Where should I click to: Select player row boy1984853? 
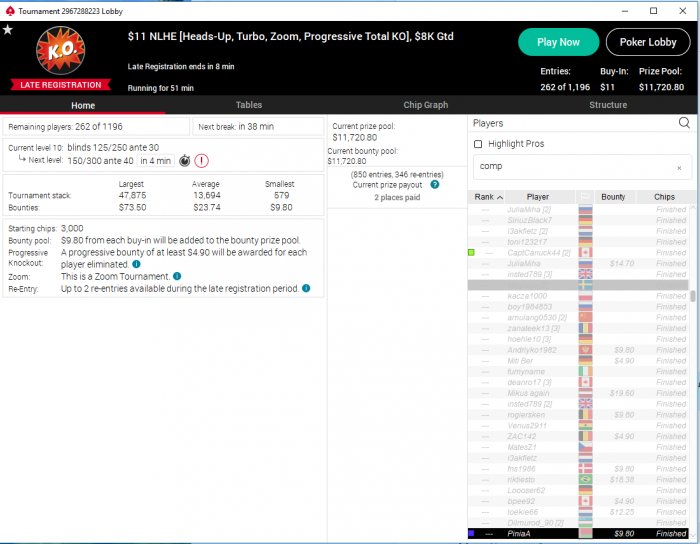click(578, 307)
